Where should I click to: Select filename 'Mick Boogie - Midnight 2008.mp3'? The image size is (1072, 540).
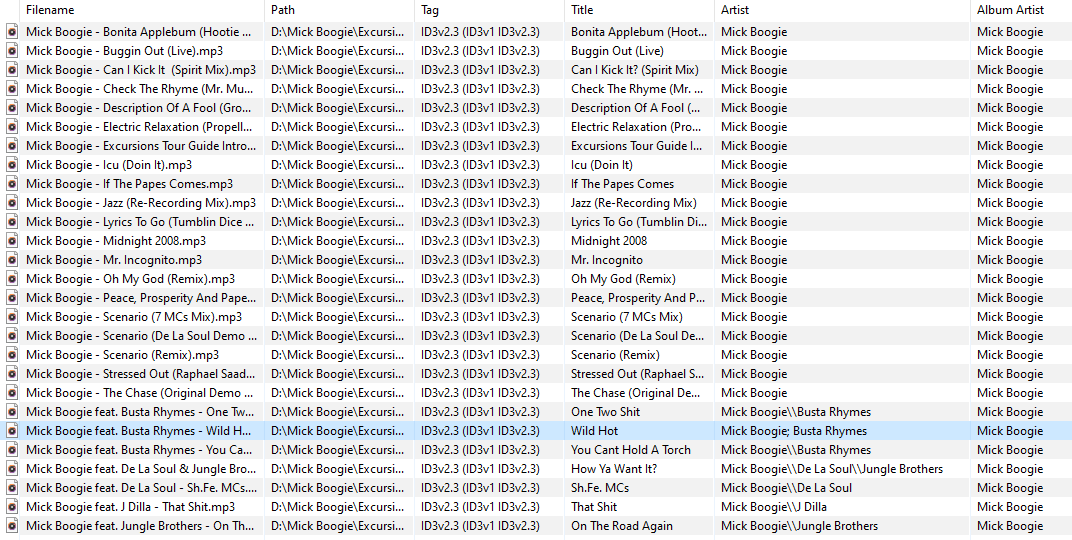[x=116, y=241]
